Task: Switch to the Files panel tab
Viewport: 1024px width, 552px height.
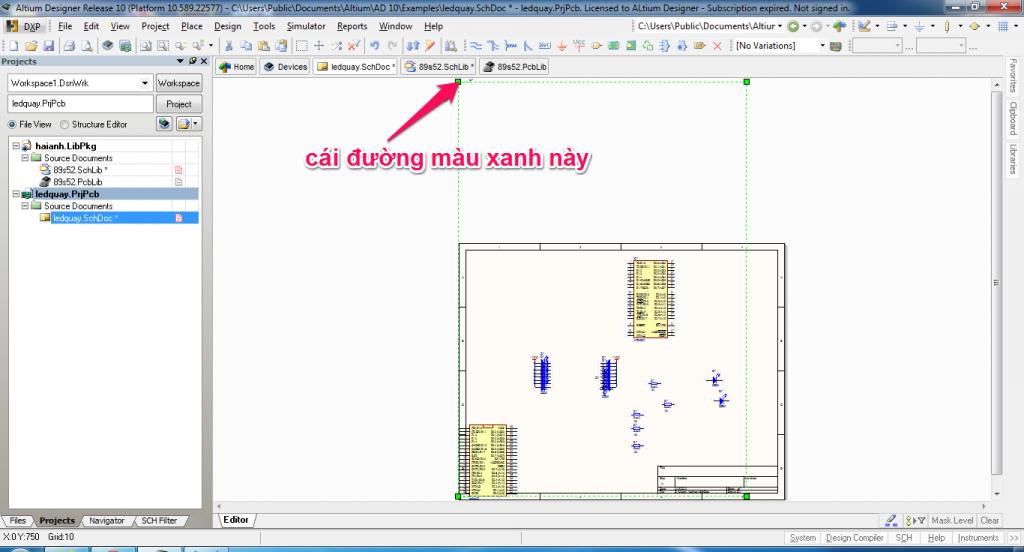Action: pyautogui.click(x=18, y=521)
